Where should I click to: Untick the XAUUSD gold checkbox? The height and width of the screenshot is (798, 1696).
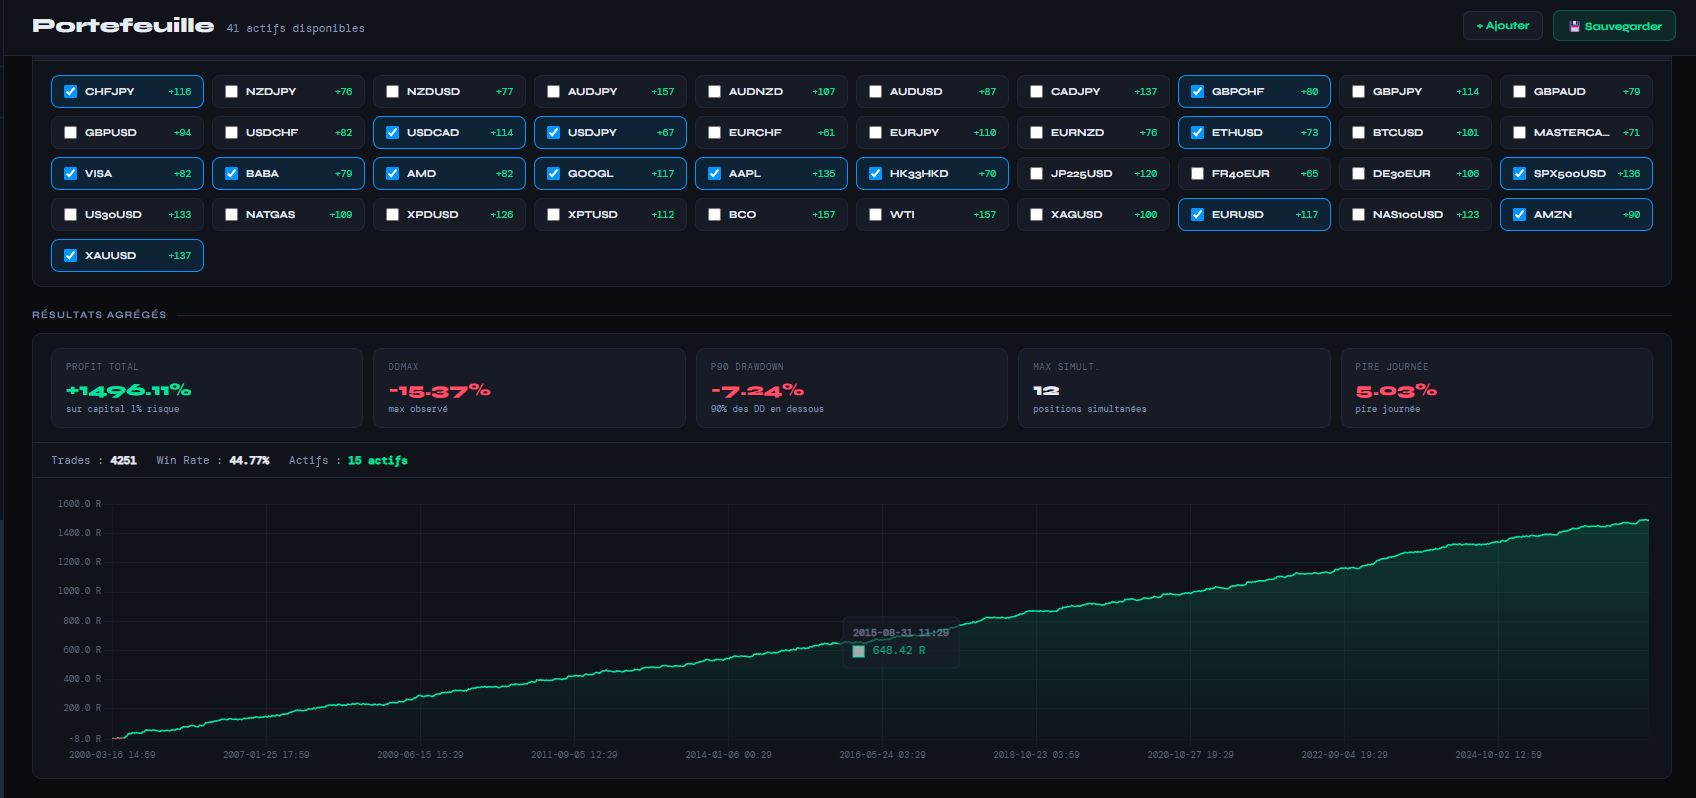click(71, 255)
